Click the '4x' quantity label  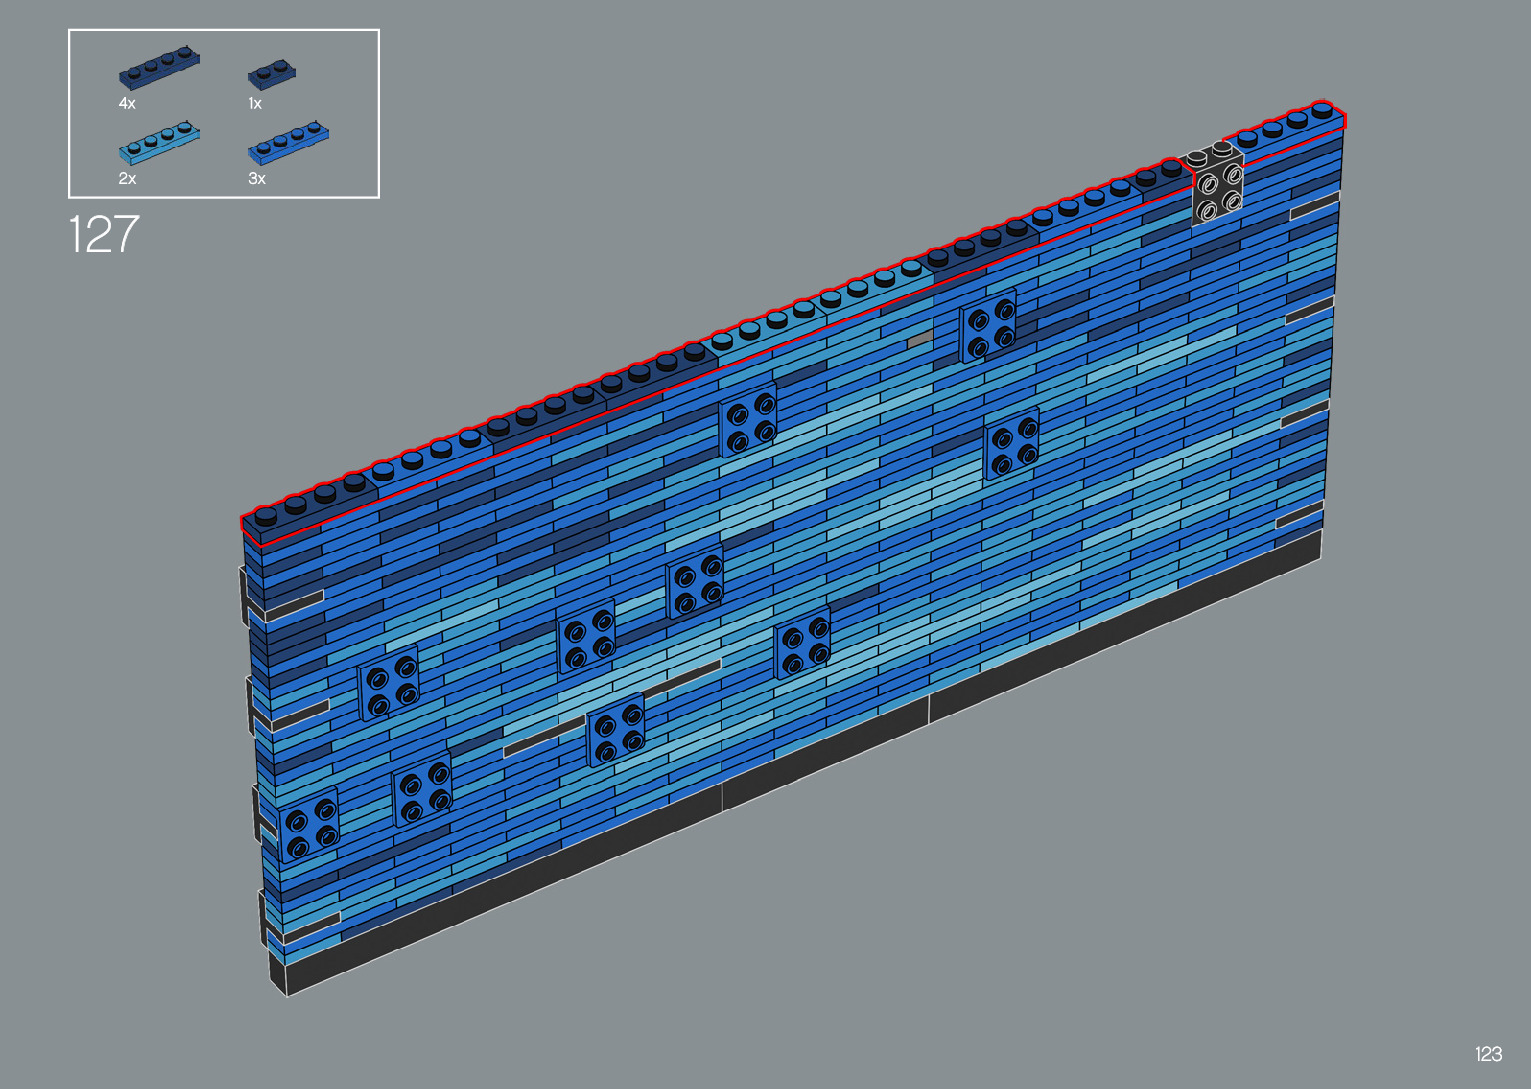click(x=127, y=103)
